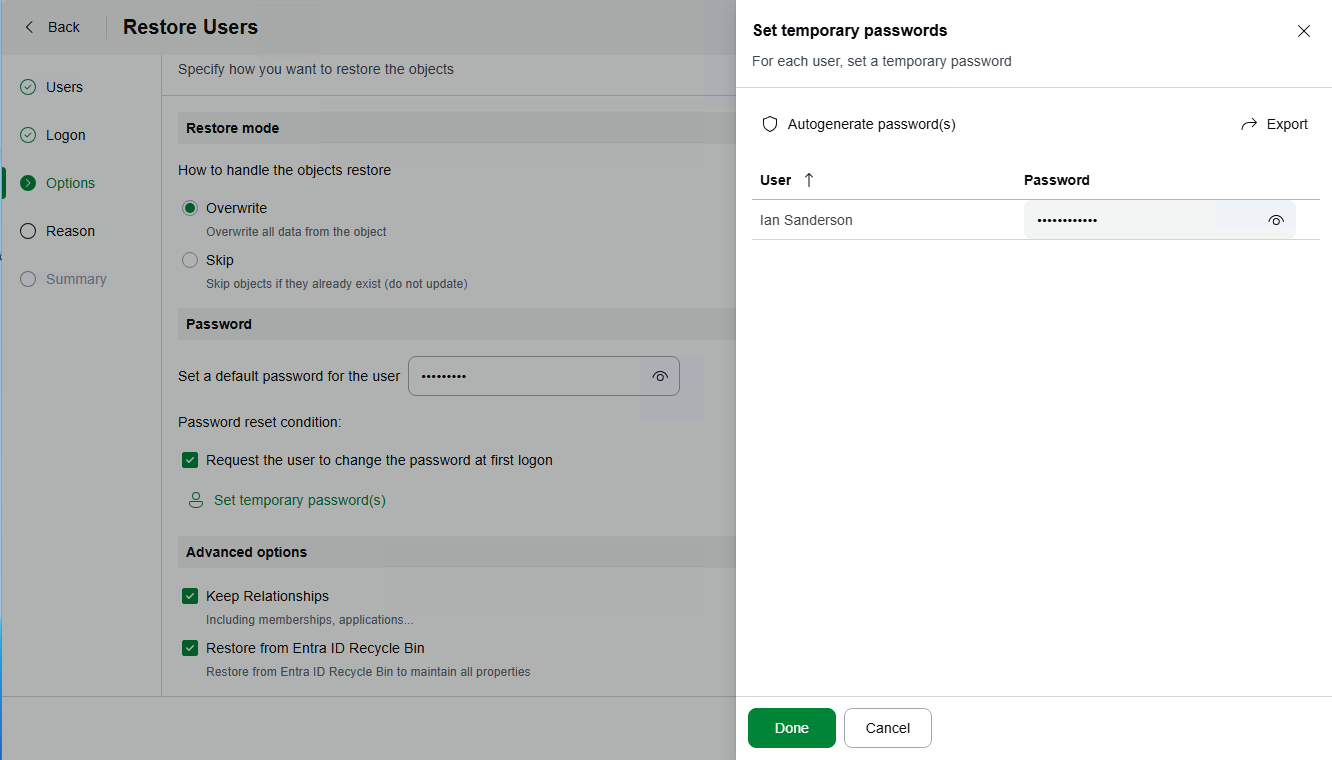Disable password change at first logon

click(x=190, y=460)
